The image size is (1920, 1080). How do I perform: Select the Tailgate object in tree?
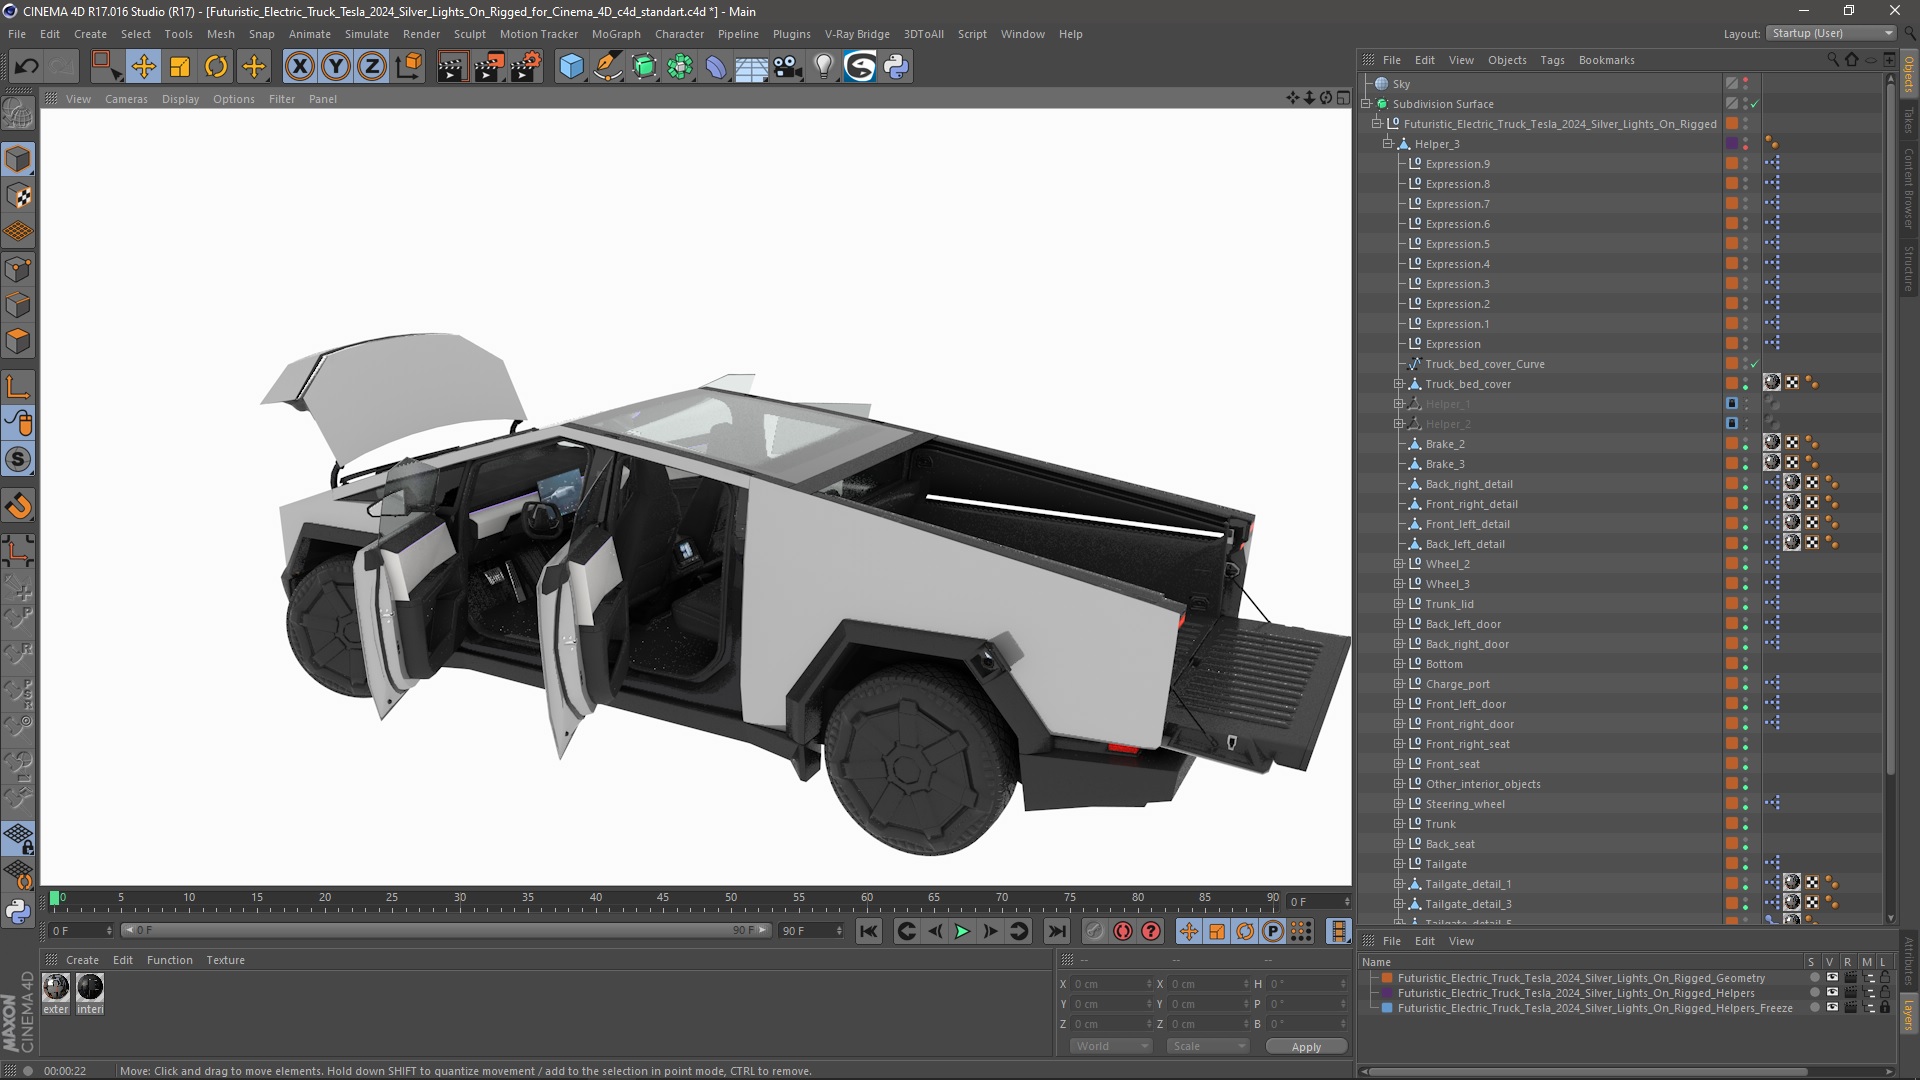point(1446,864)
